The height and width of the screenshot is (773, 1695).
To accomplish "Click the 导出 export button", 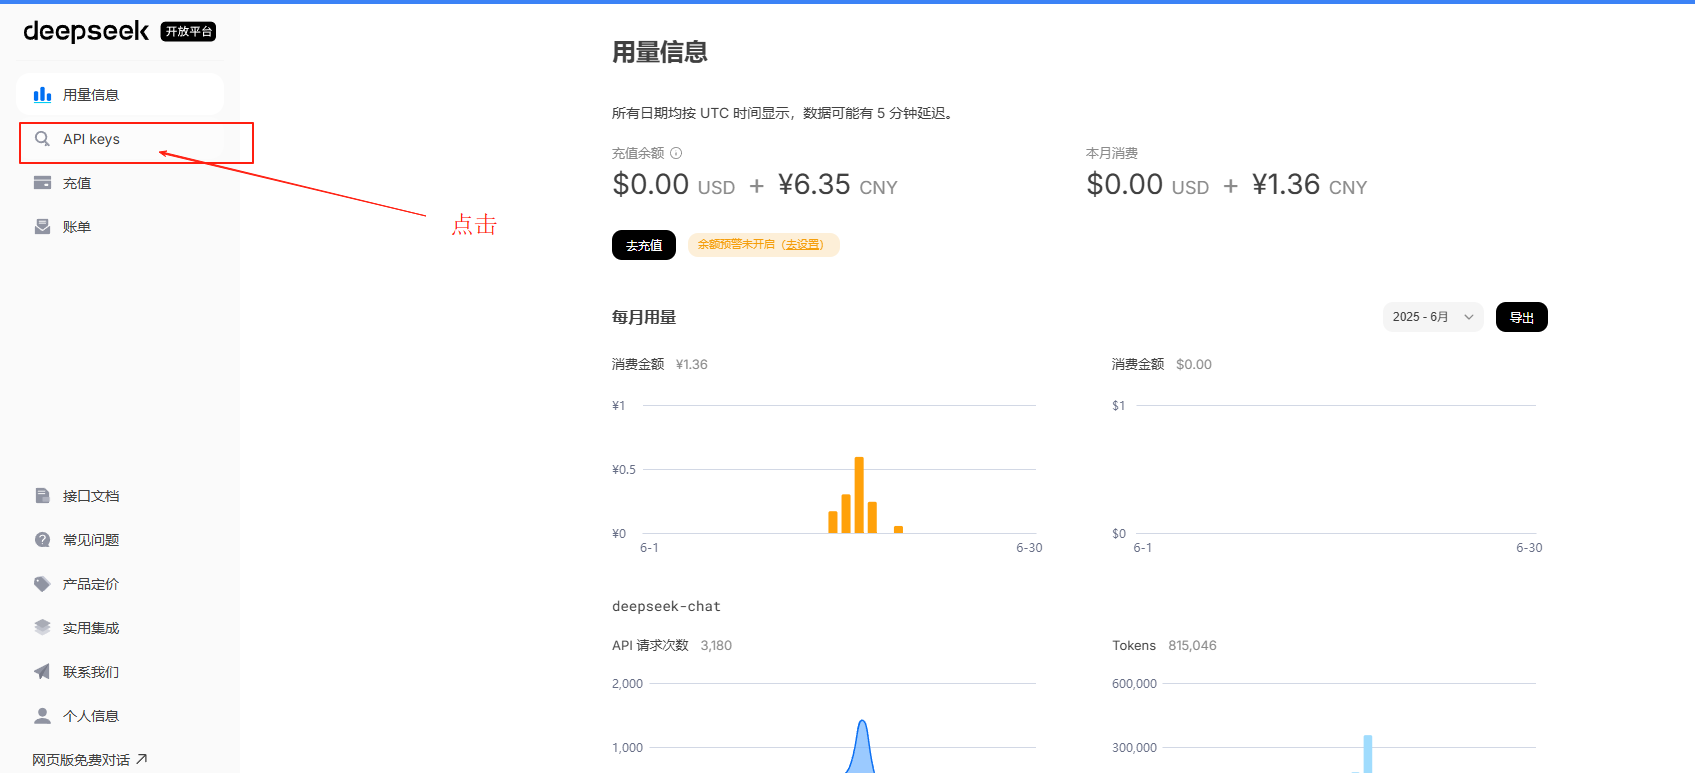I will pos(1522,317).
